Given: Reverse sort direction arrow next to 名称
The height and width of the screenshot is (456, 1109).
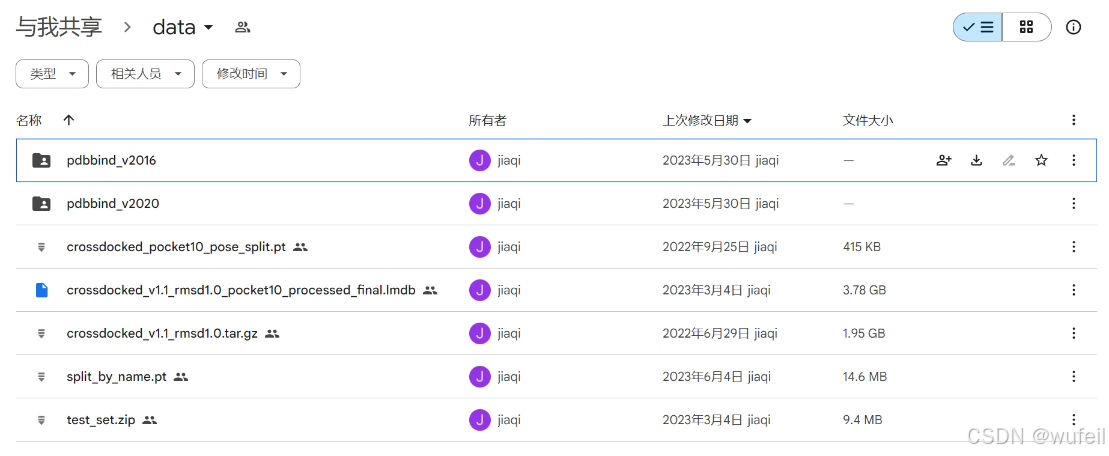Looking at the screenshot, I should coord(68,120).
